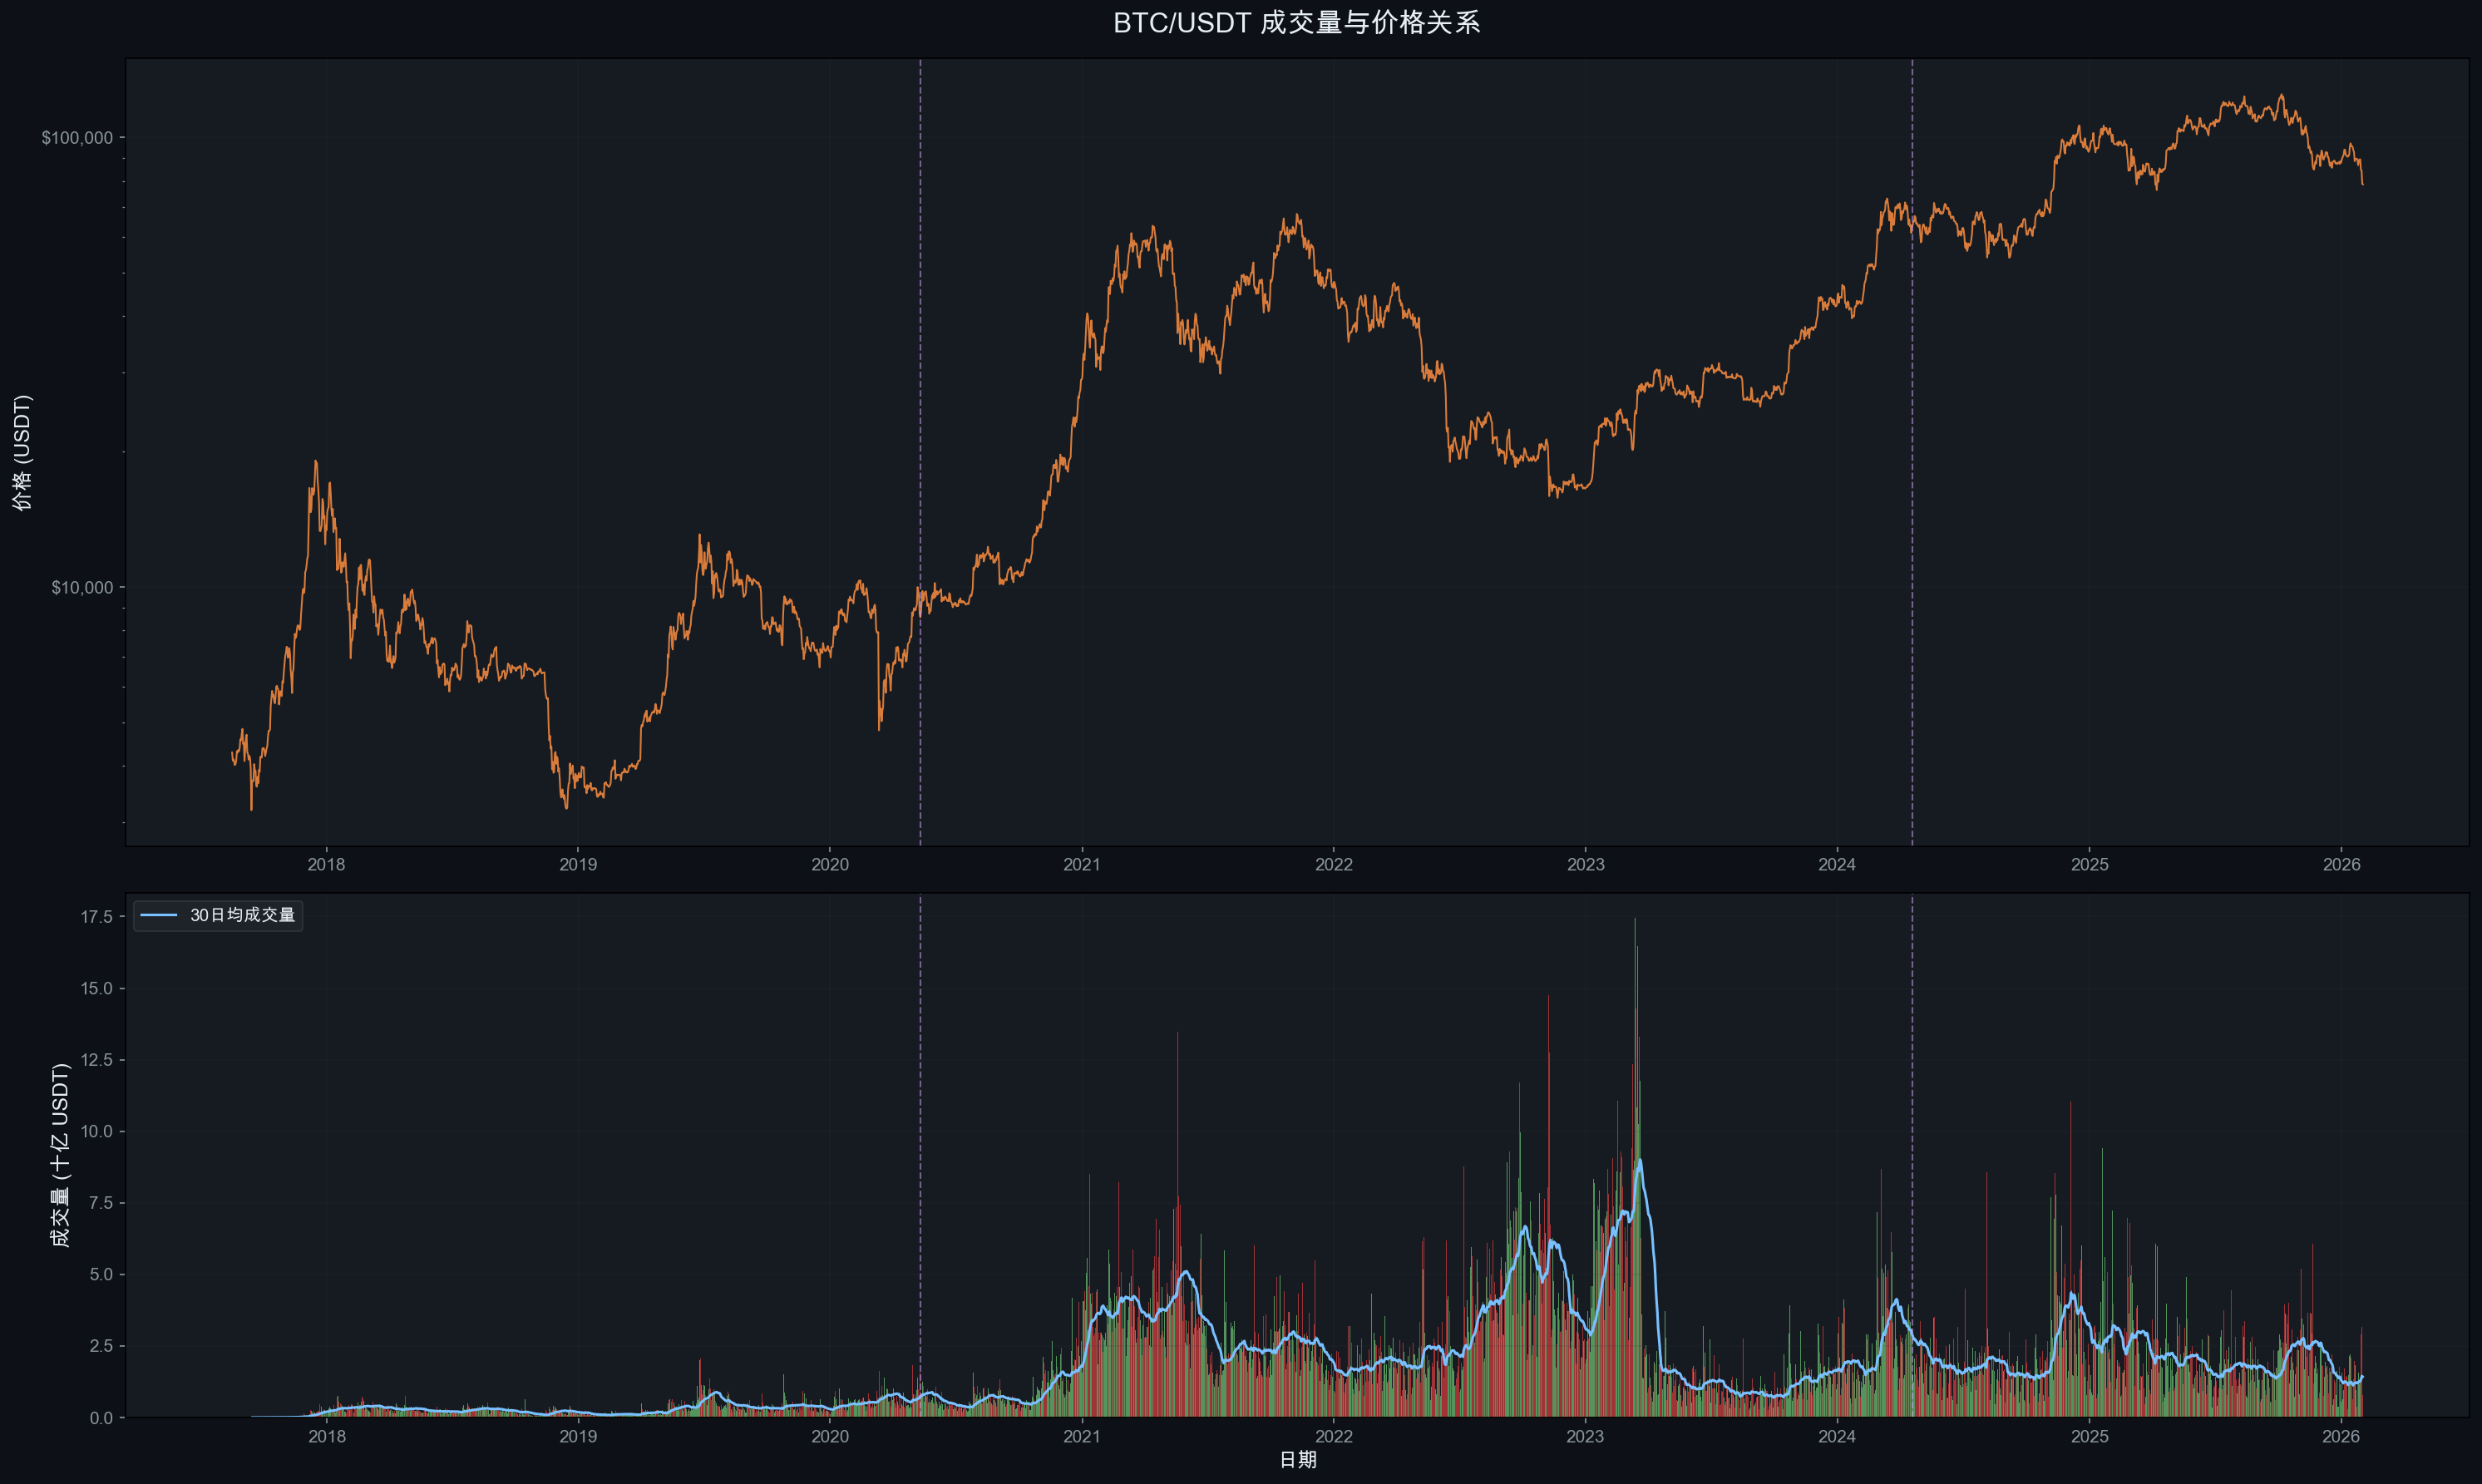This screenshot has width=2482, height=1484.
Task: Click the 2.5 volume axis label
Action: 100,1346
